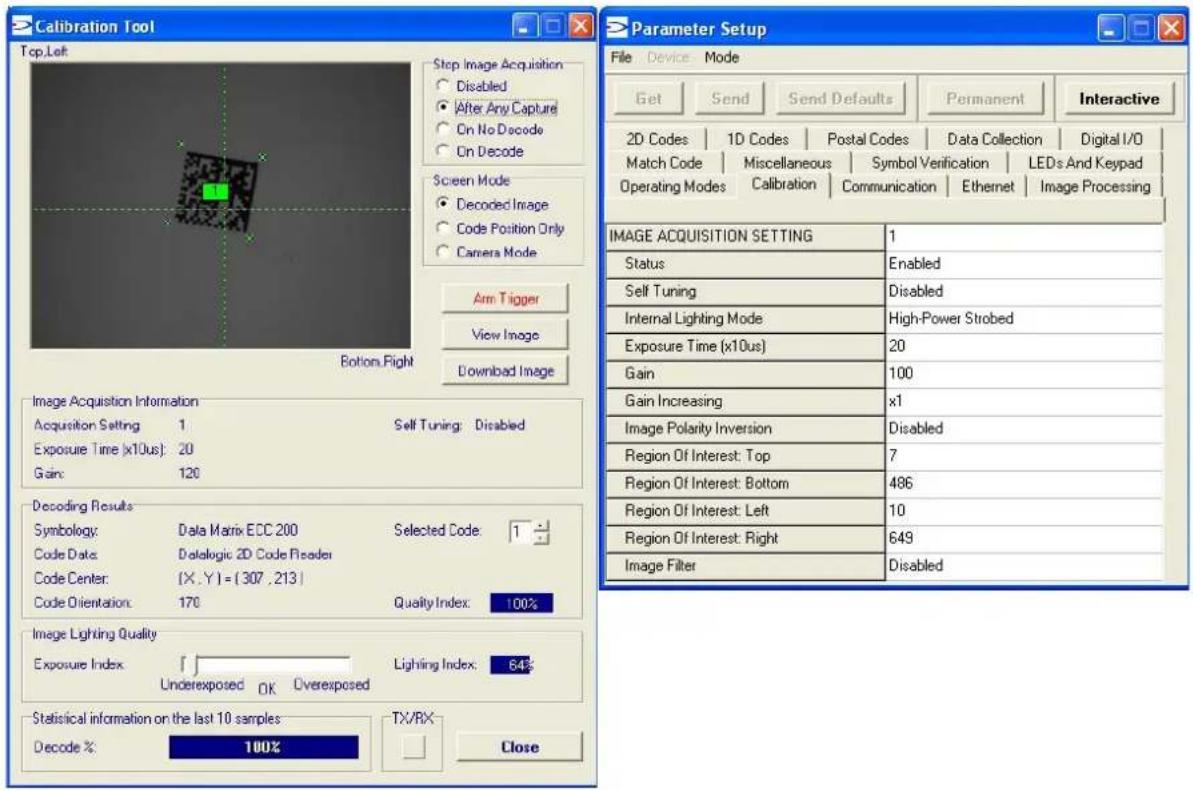1193x790 pixels.
Task: Close the Calibration Tool with Close button
Action: pos(520,747)
